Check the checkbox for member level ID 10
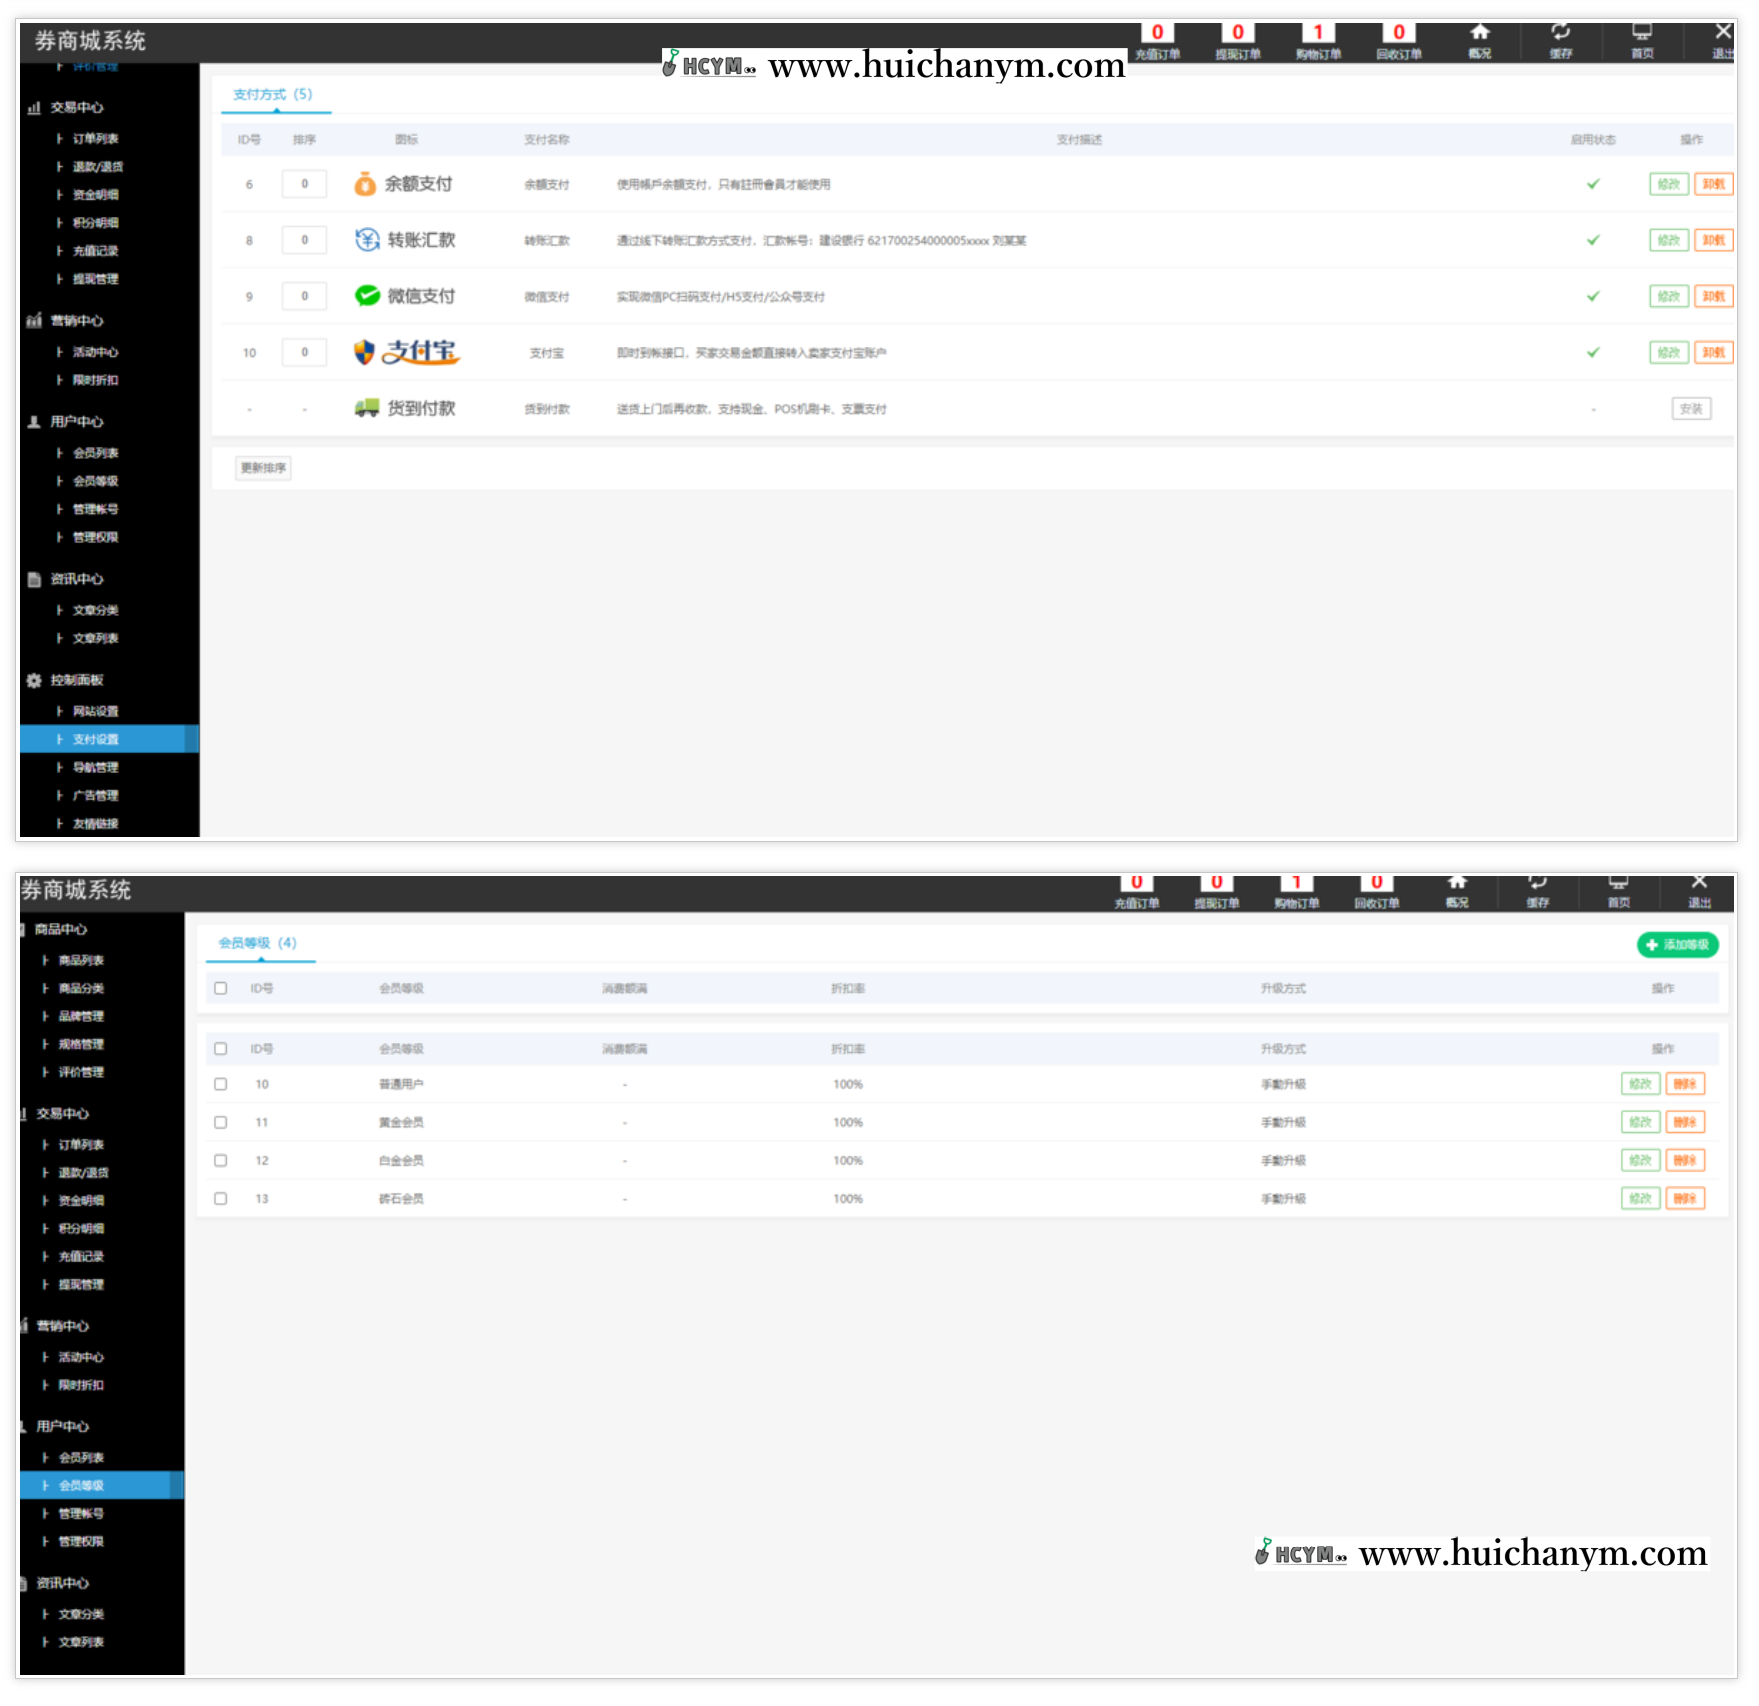The height and width of the screenshot is (1706, 1759). coord(221,1084)
